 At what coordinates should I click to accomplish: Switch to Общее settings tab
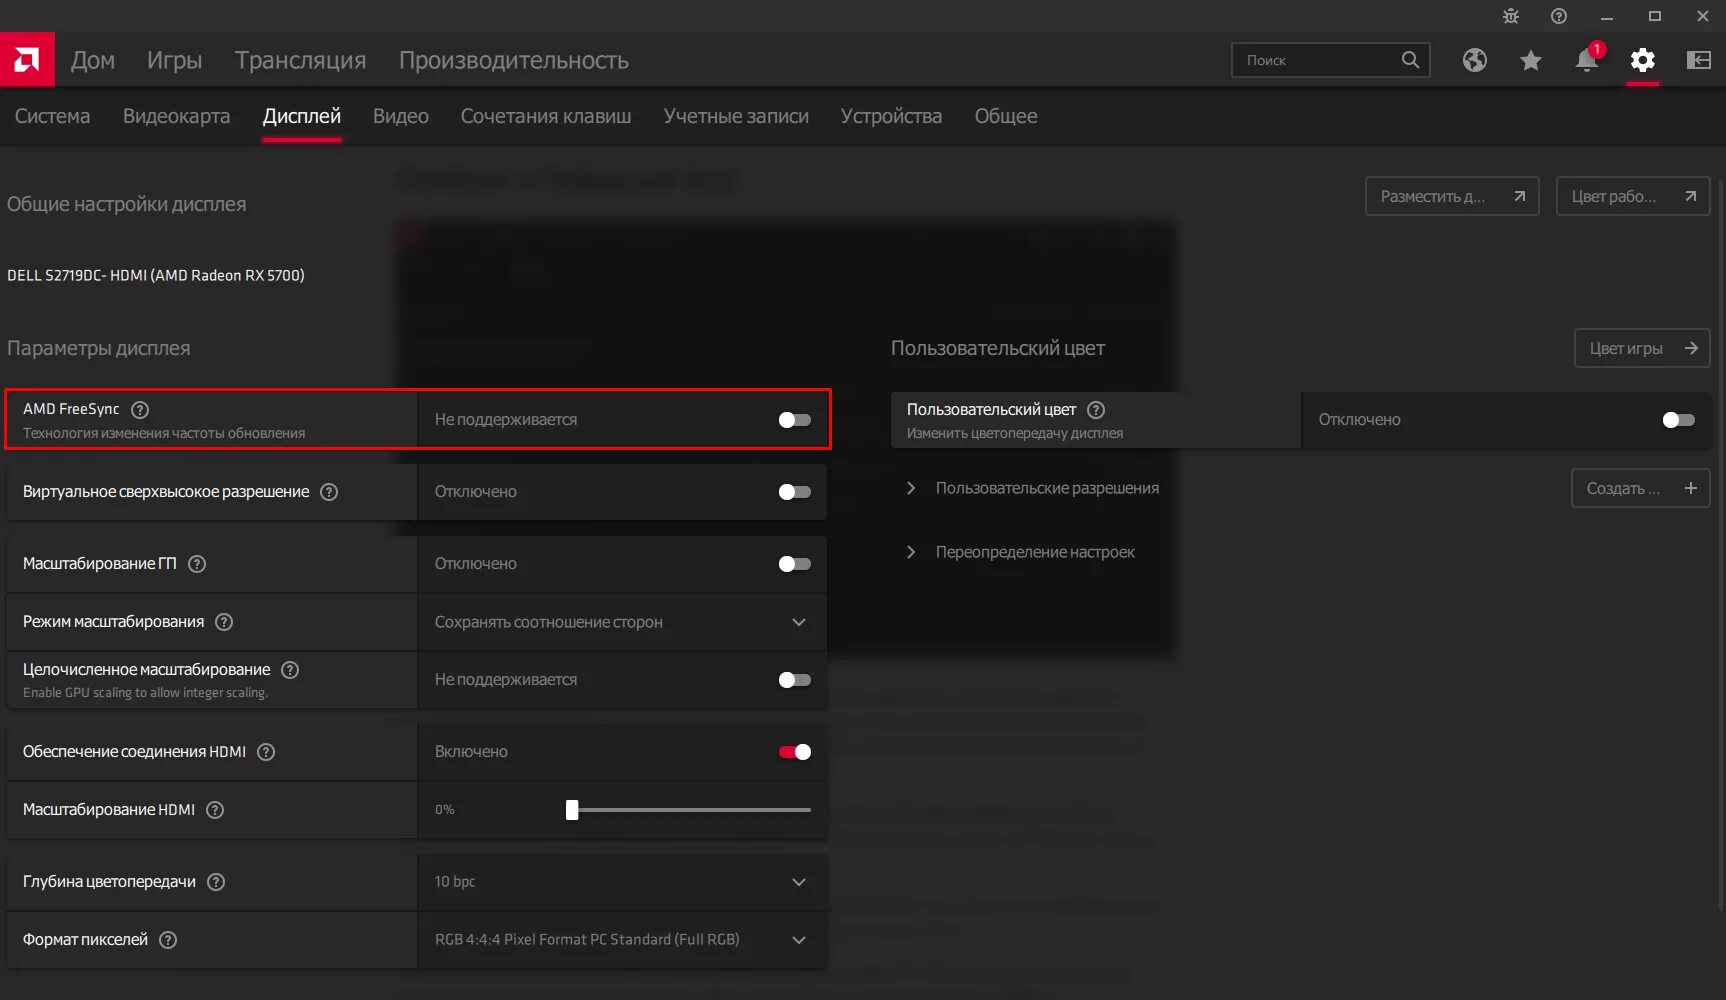[x=1006, y=116]
